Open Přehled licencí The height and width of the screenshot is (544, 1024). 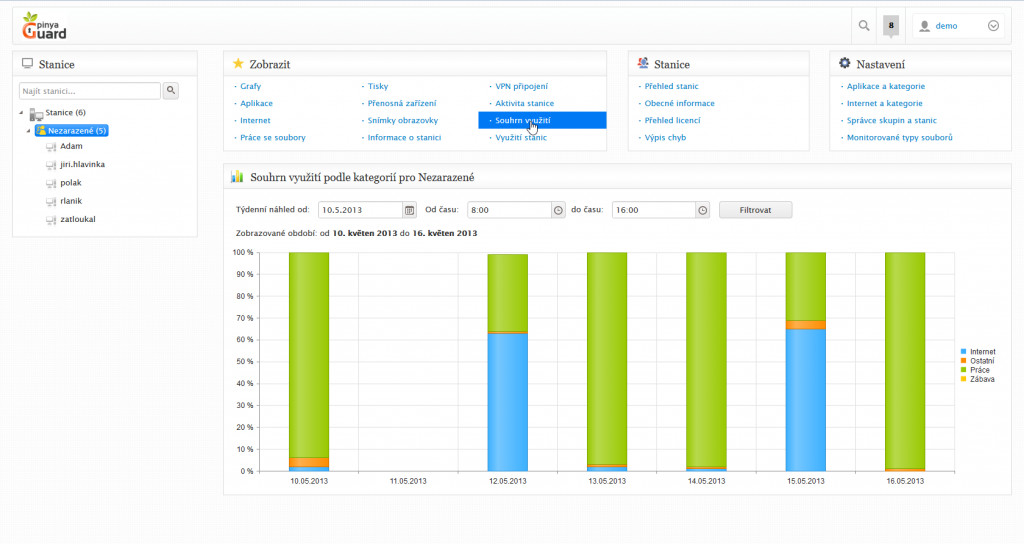(x=672, y=120)
